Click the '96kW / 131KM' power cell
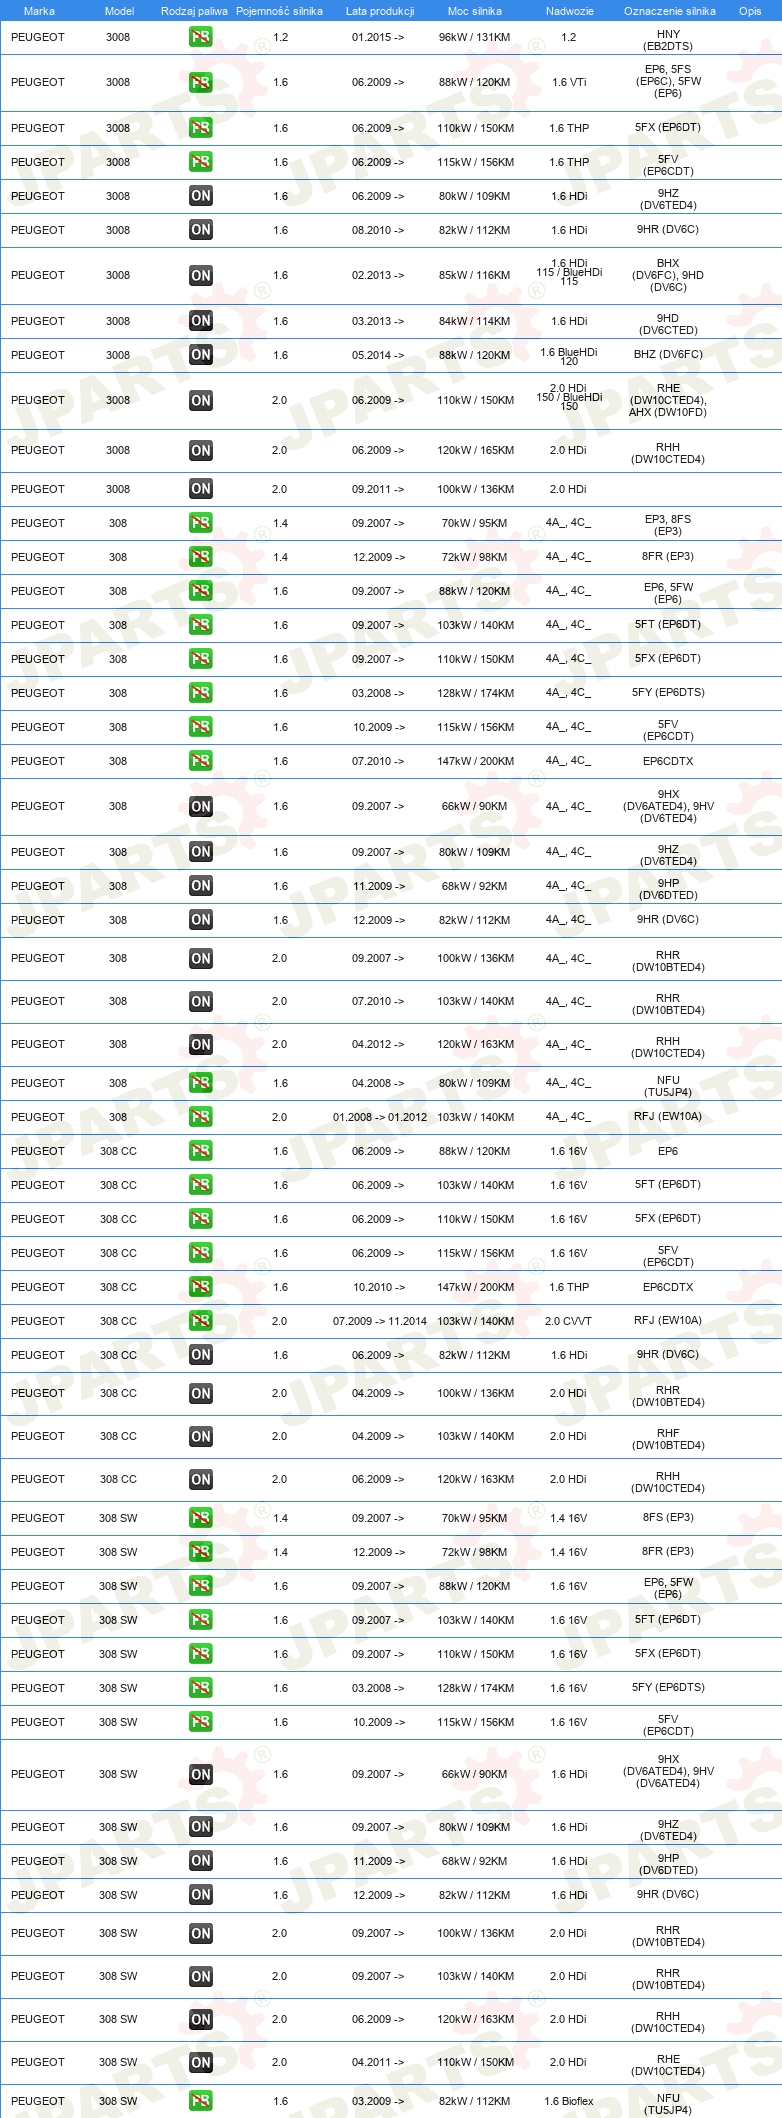782x2118 pixels. point(474,37)
